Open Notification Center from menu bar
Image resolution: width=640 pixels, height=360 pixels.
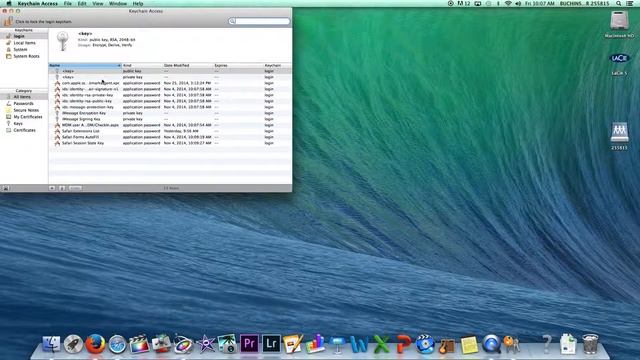630,3
